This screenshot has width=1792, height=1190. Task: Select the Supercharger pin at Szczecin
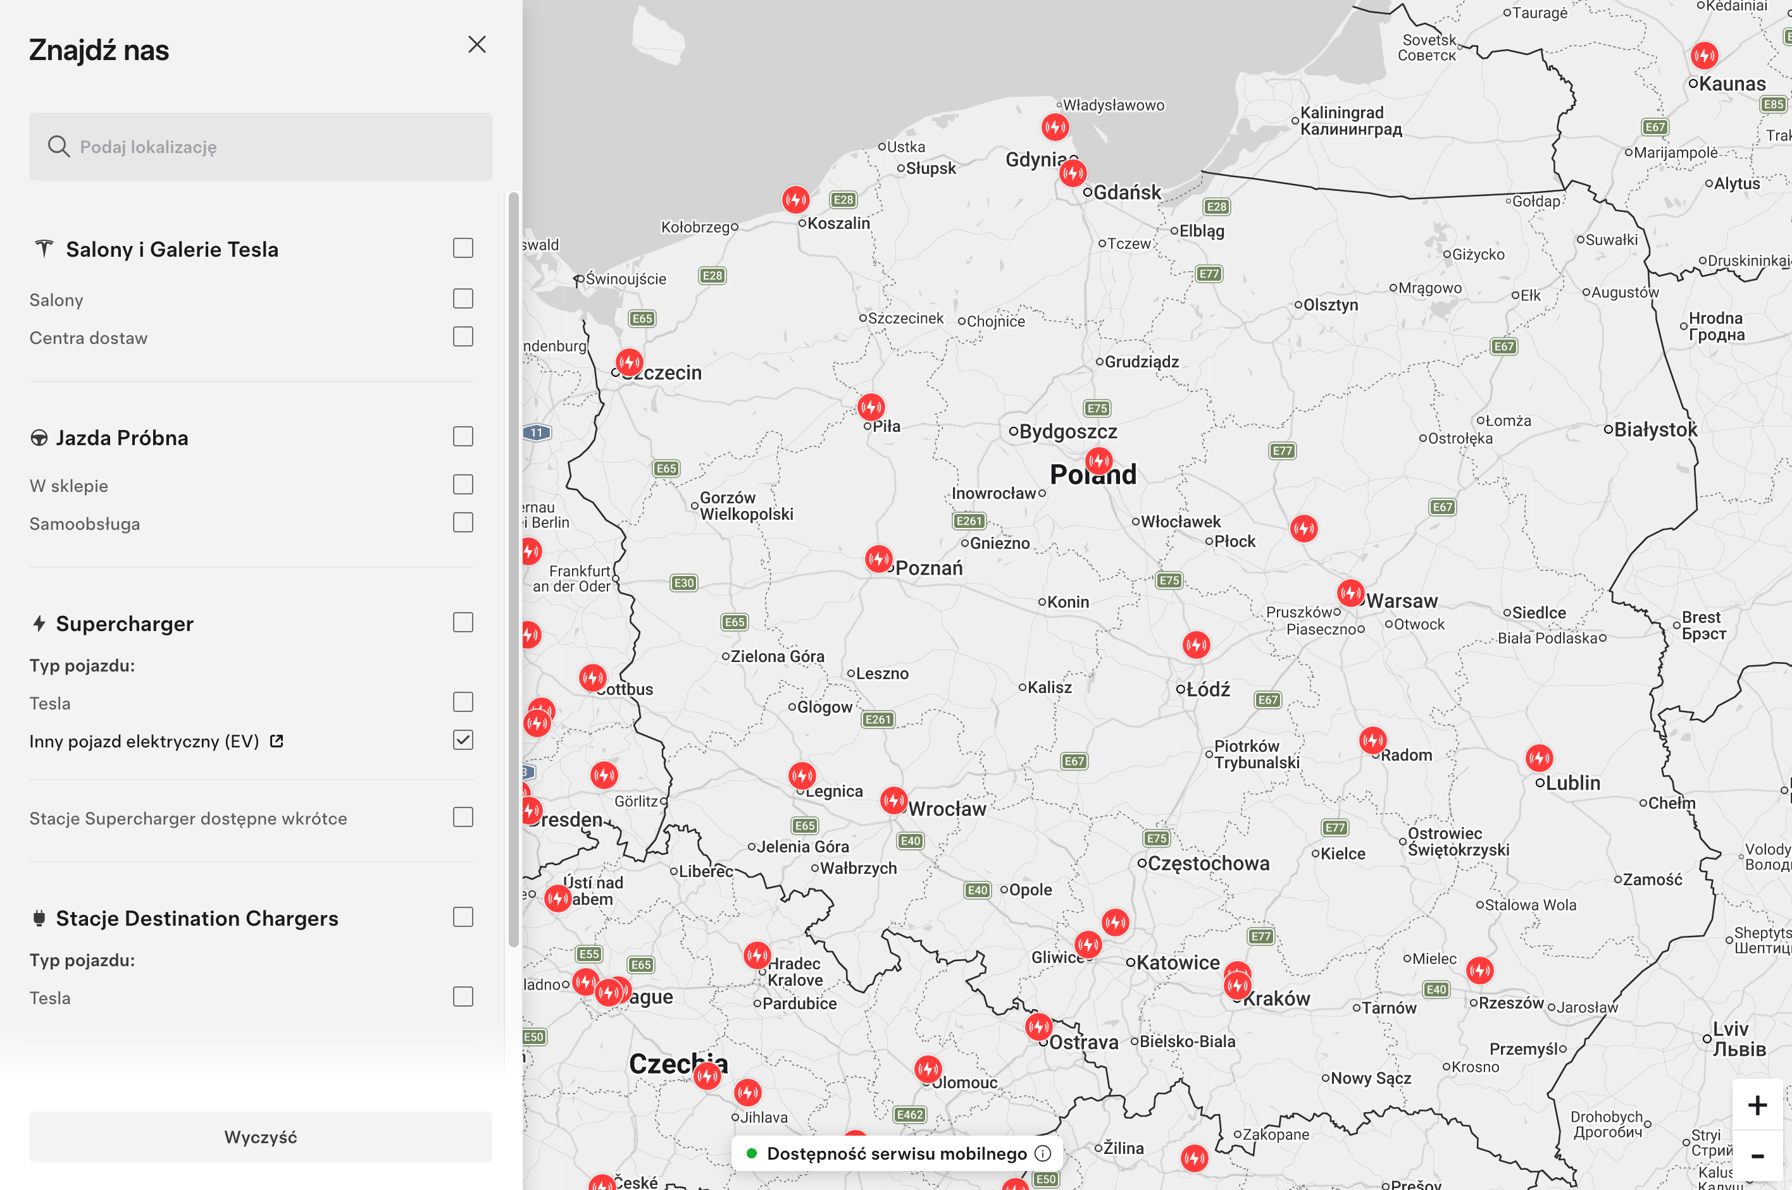[629, 361]
